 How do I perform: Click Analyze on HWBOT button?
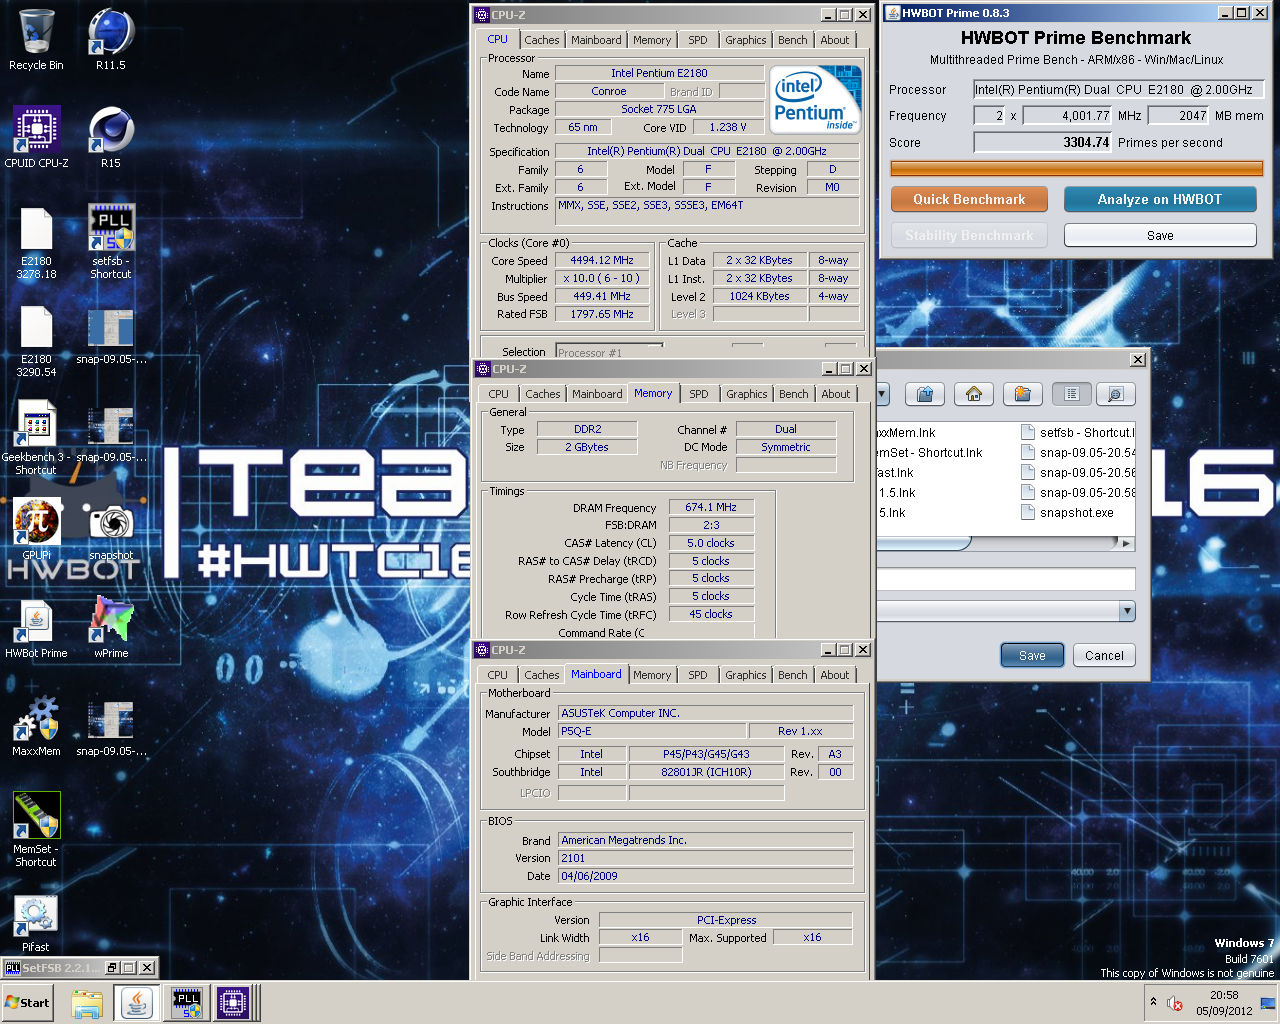tap(1160, 199)
